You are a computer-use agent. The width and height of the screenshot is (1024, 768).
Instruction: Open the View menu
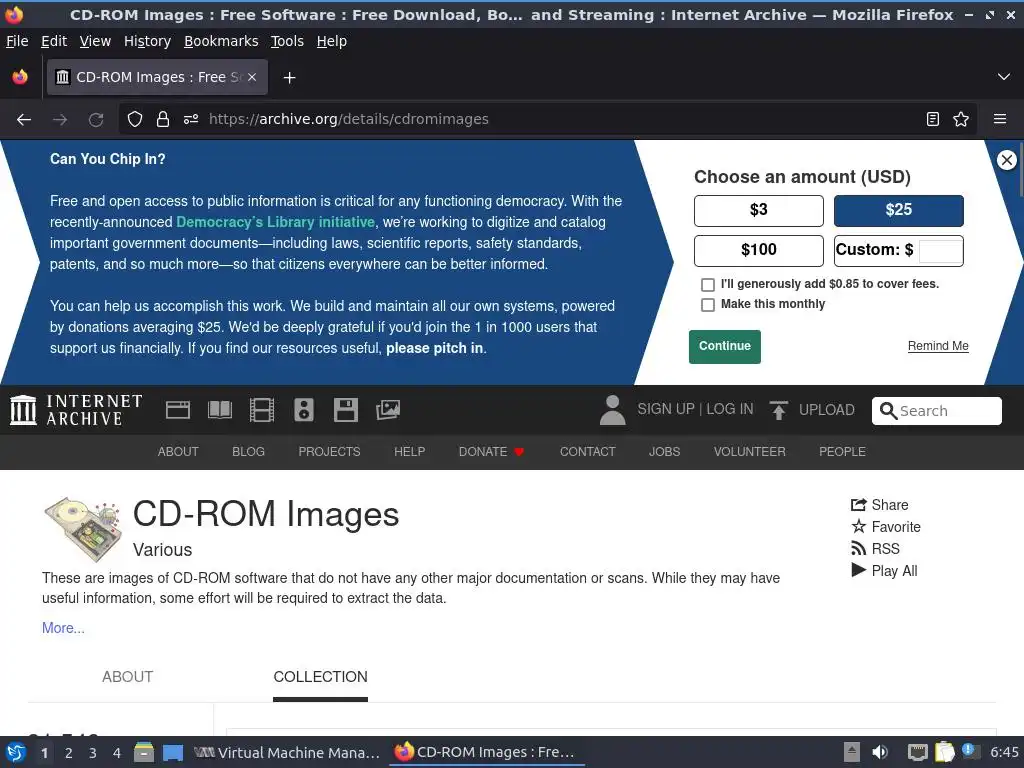tap(95, 41)
